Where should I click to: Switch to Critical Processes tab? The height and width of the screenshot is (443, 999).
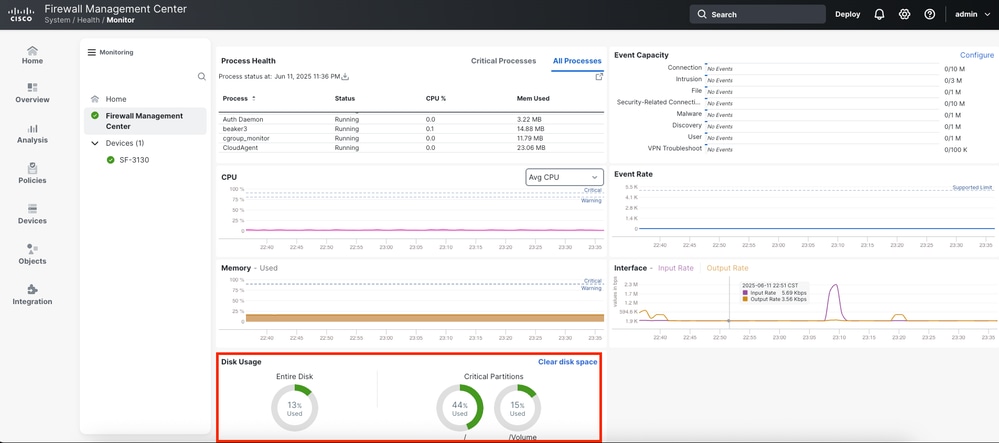click(x=503, y=61)
